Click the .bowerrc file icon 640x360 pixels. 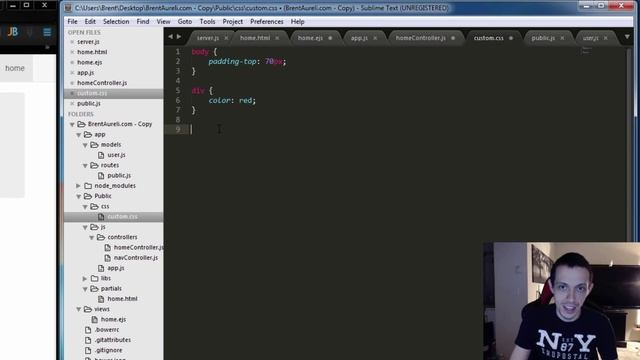[x=88, y=330]
